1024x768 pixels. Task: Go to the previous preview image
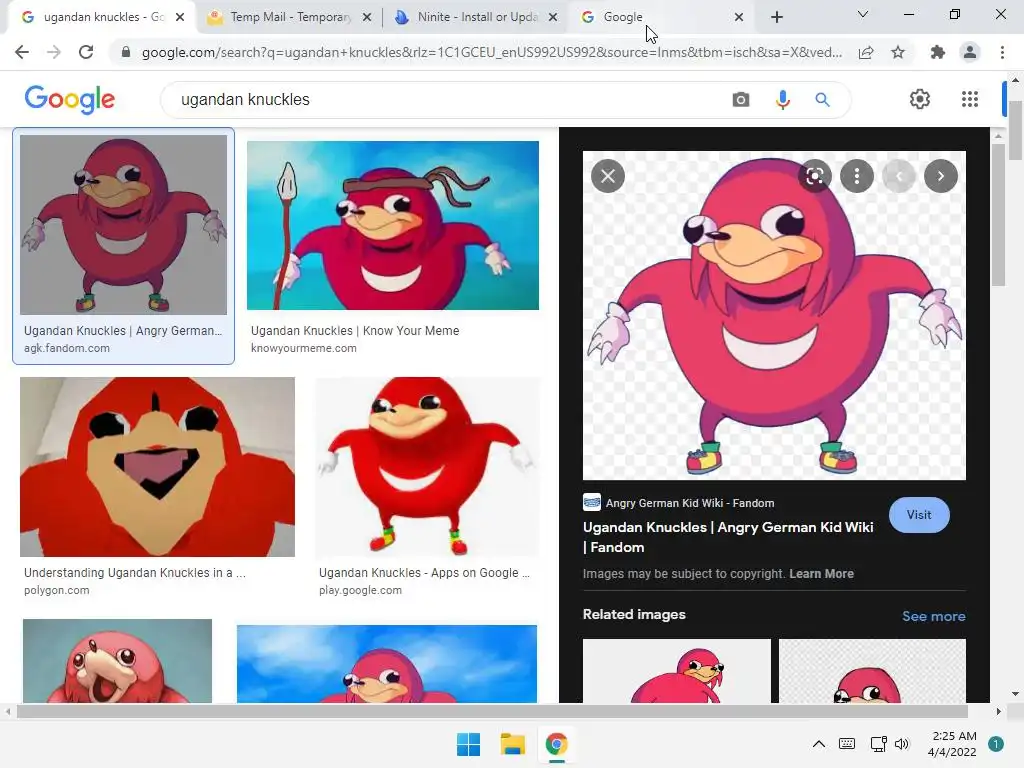point(899,176)
